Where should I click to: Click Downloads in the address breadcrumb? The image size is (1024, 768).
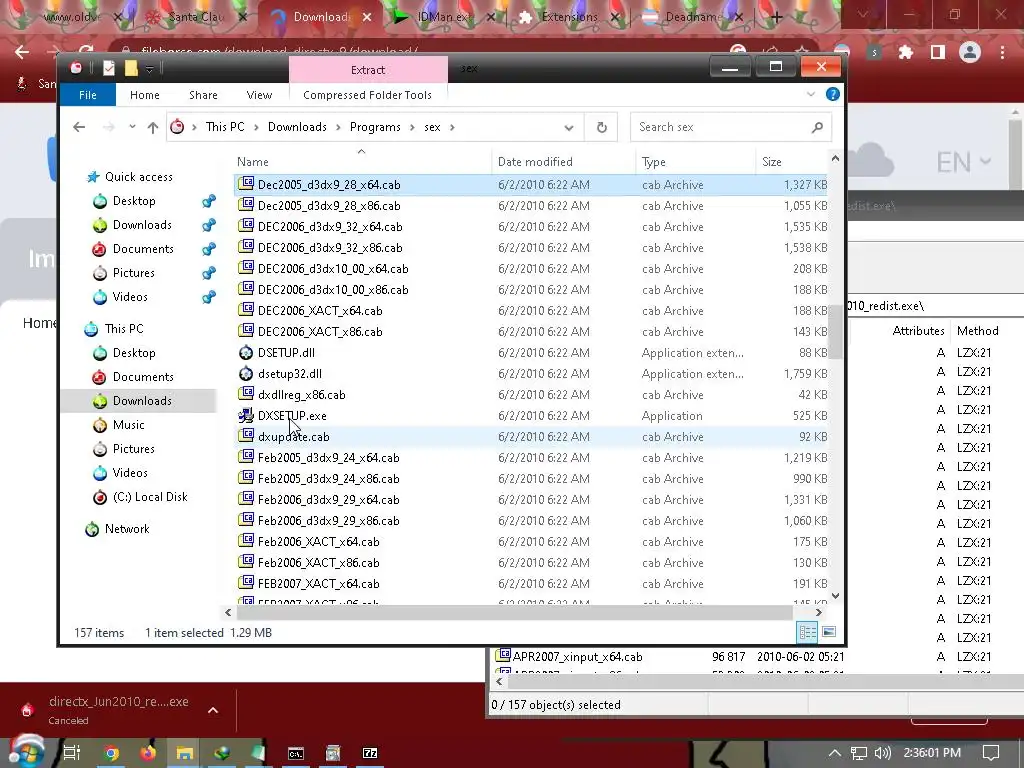coord(297,127)
